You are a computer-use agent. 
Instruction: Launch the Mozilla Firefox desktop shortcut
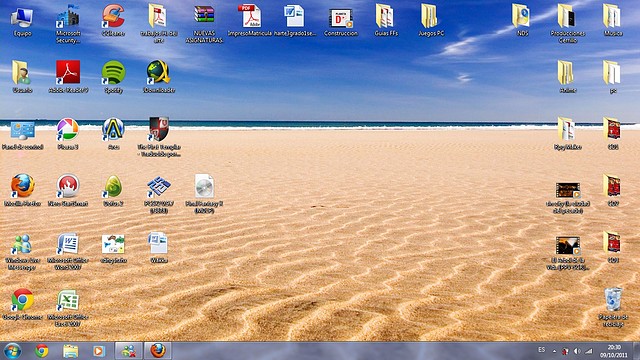(22, 186)
